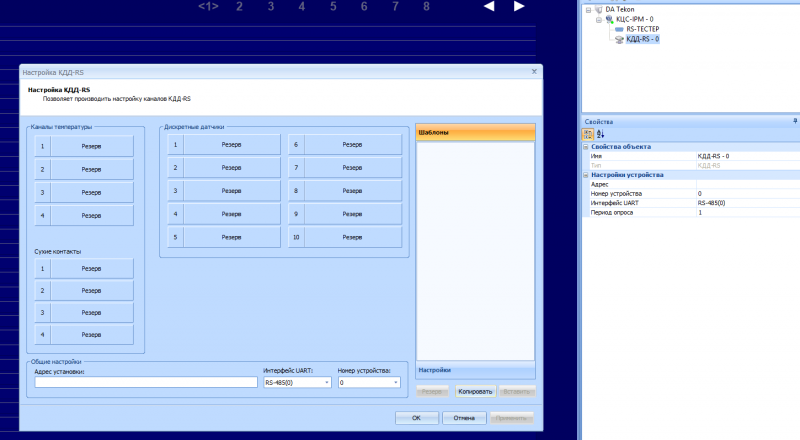Select the КДД-RS - 0 device in tree
The image size is (800, 440).
642,40
